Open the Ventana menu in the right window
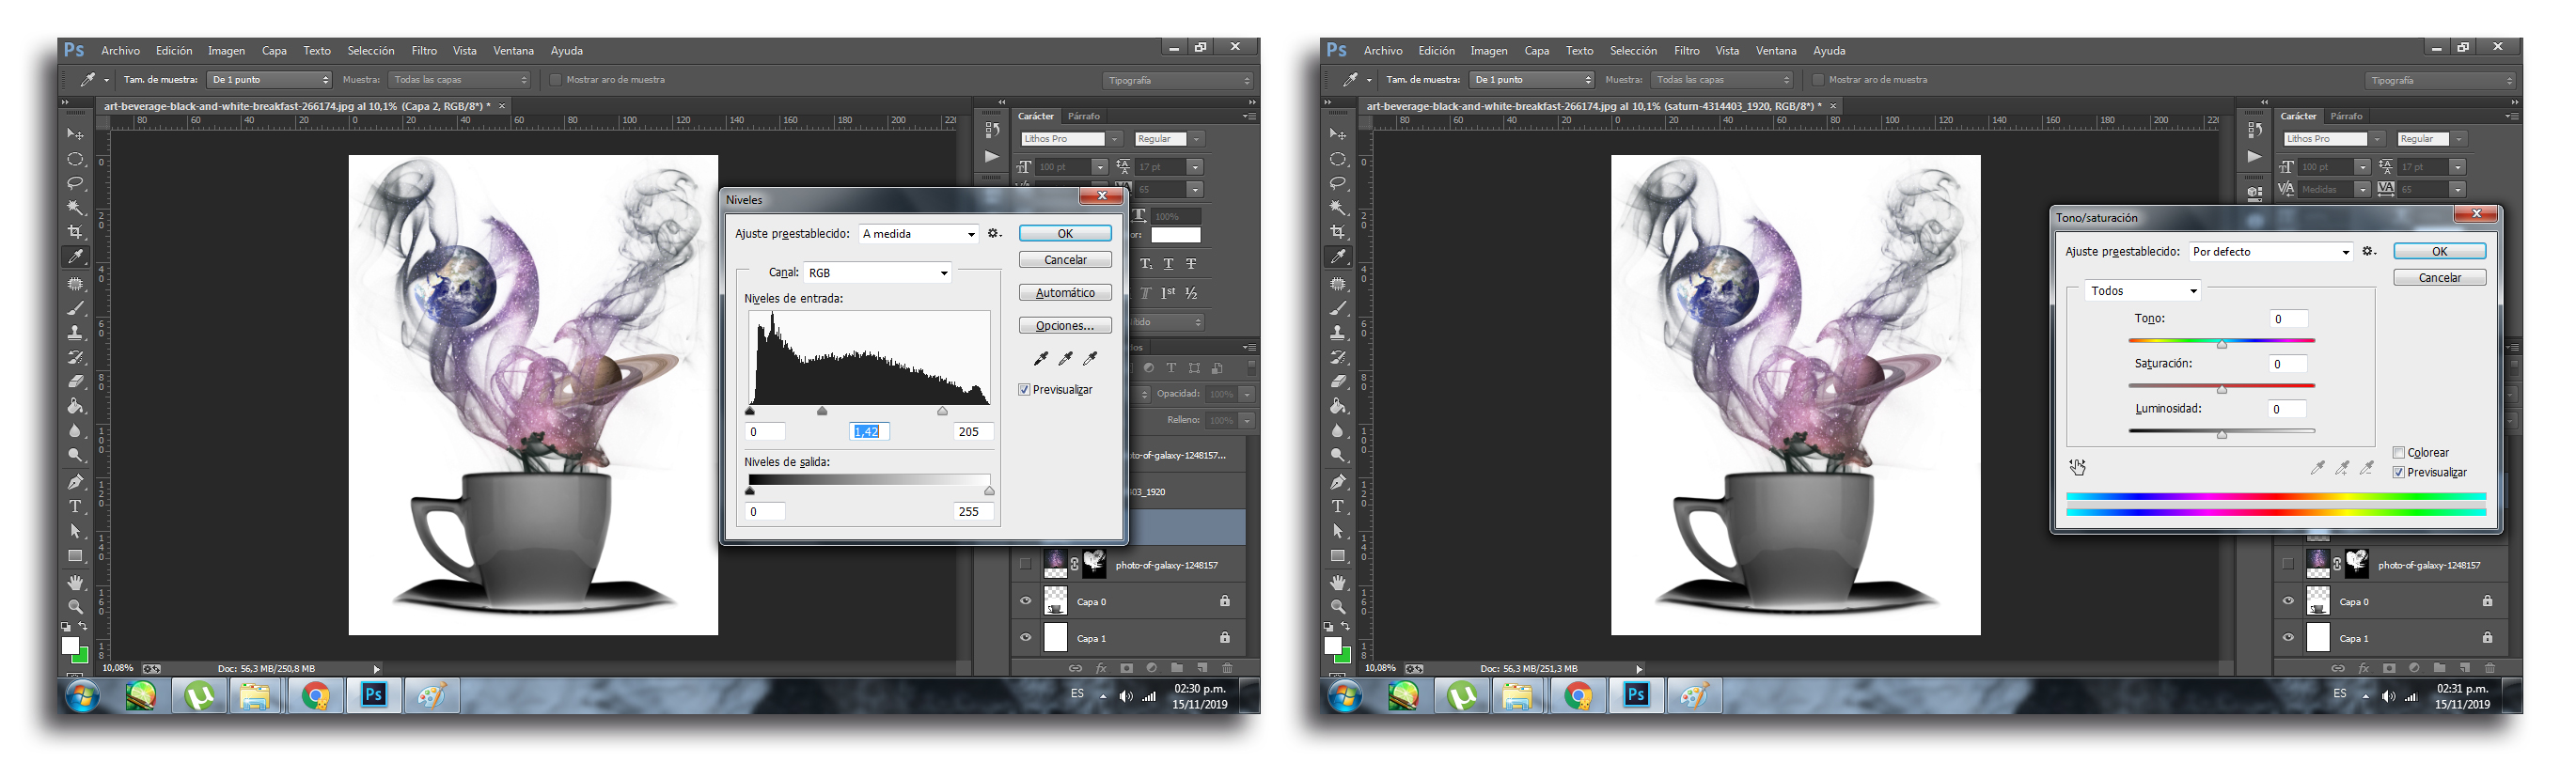Screen dimensions: 2576x763 (x=1776, y=51)
